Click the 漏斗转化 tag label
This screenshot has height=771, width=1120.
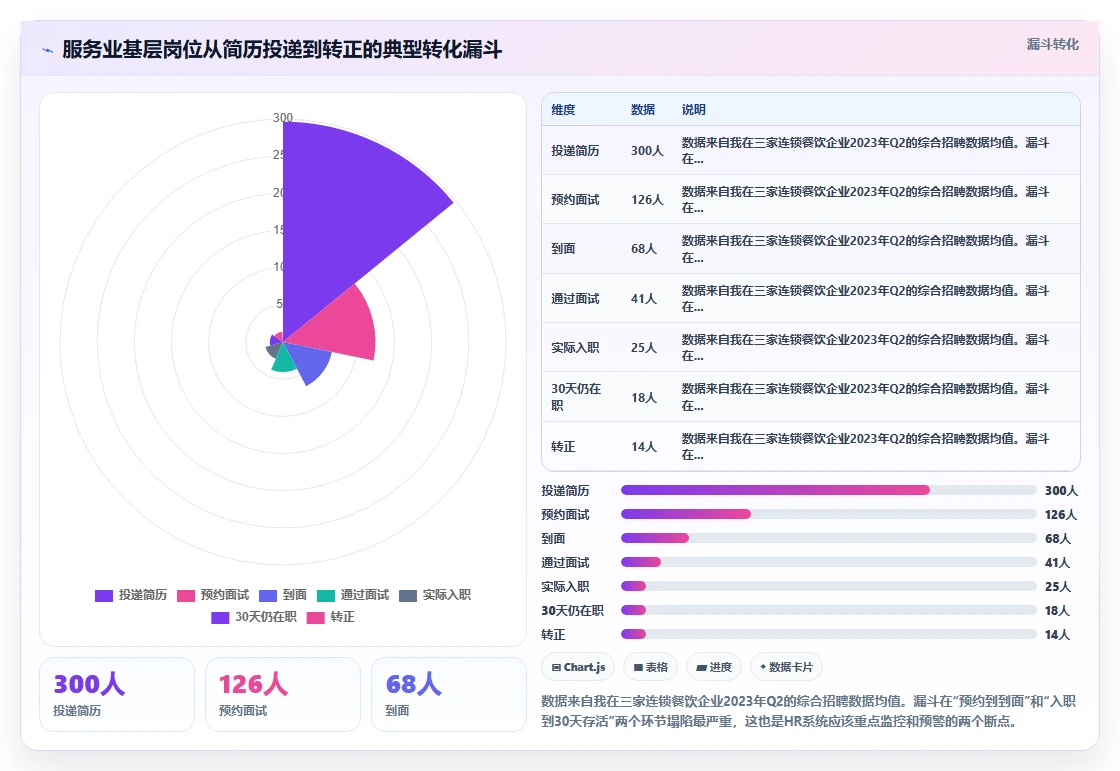(x=1052, y=44)
